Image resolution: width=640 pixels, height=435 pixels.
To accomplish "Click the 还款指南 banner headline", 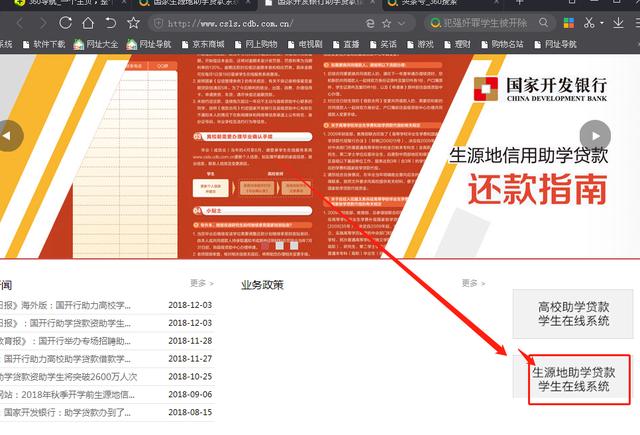I will tap(538, 189).
